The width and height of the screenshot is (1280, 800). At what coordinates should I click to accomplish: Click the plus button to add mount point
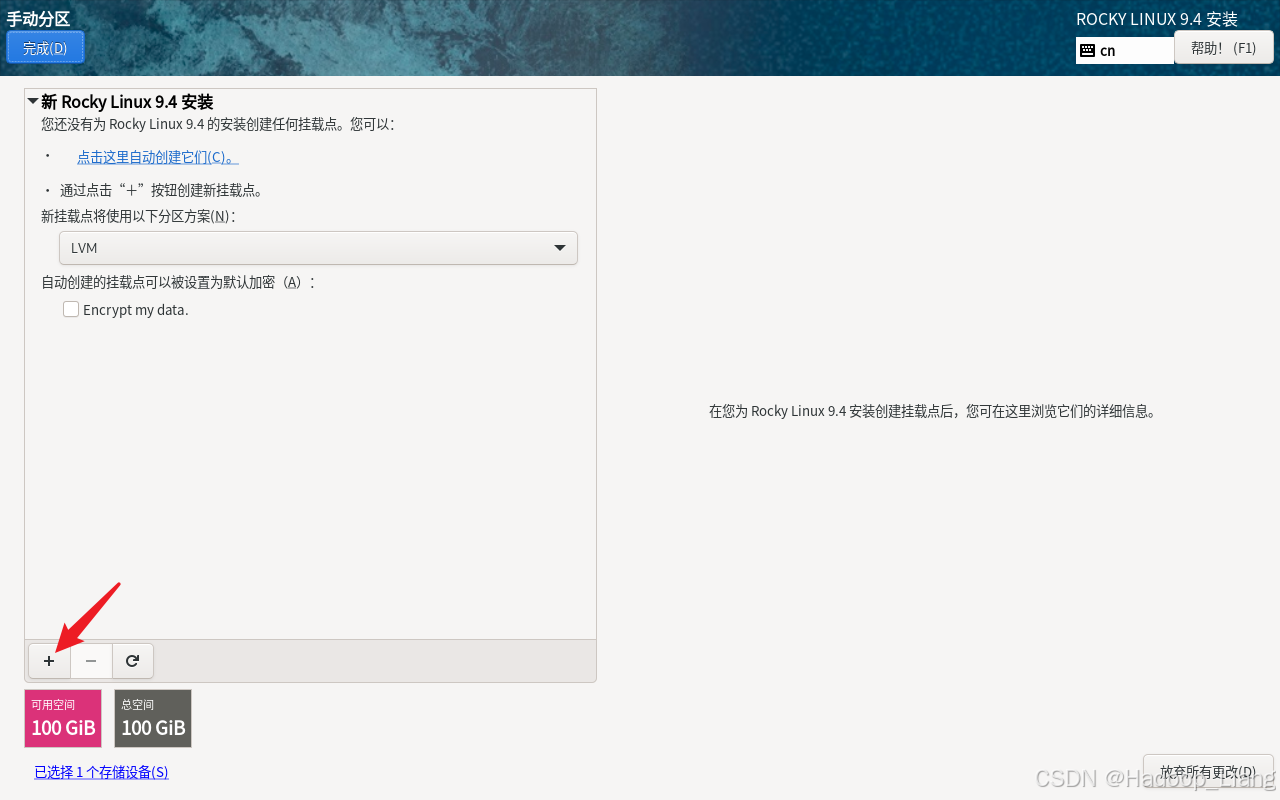[49, 661]
